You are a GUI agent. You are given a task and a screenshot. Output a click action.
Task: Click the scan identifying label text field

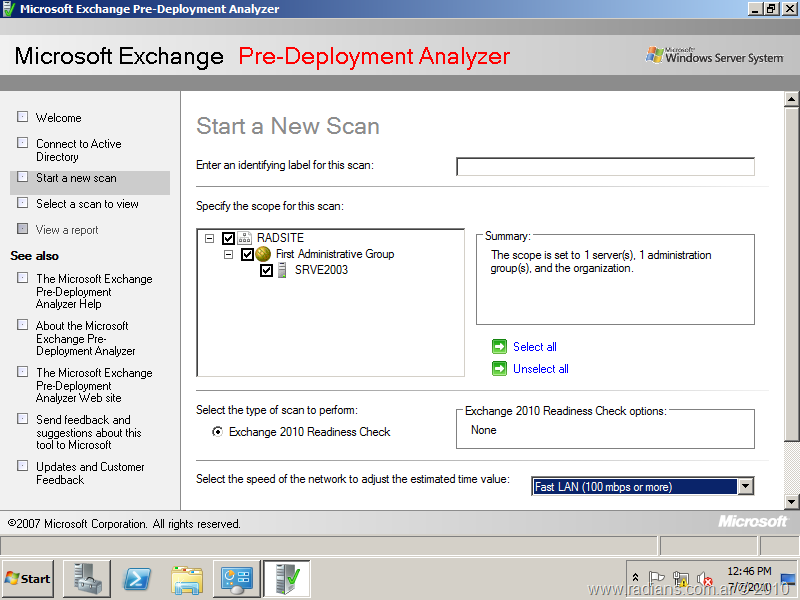pos(605,167)
